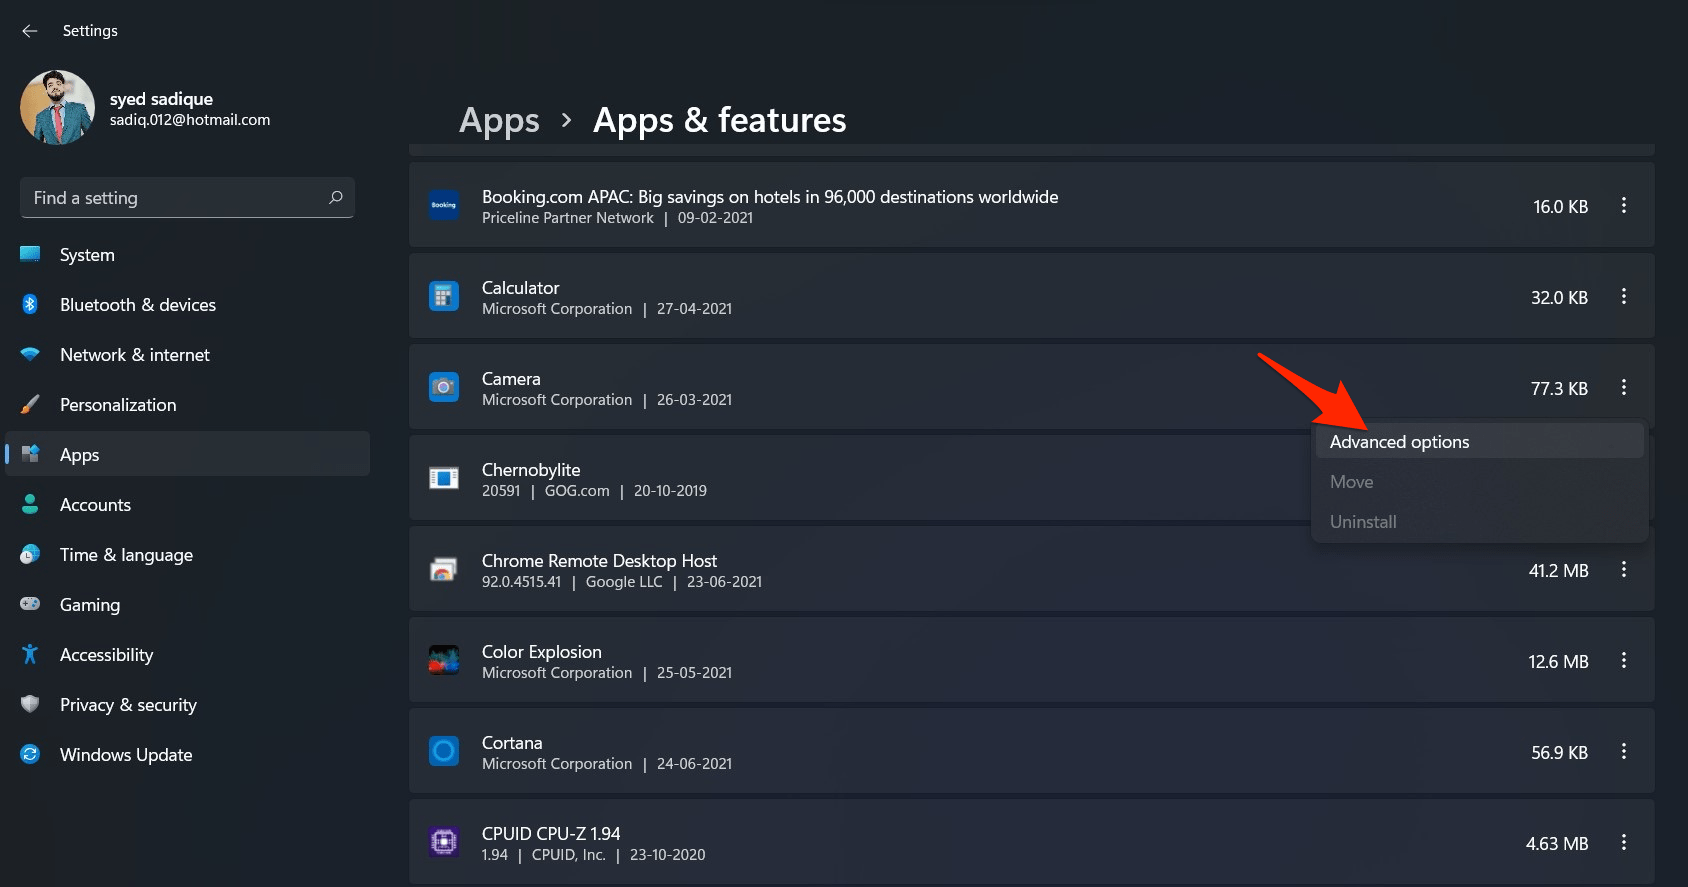
Task: Select the Chernobylite app name
Action: coord(531,470)
